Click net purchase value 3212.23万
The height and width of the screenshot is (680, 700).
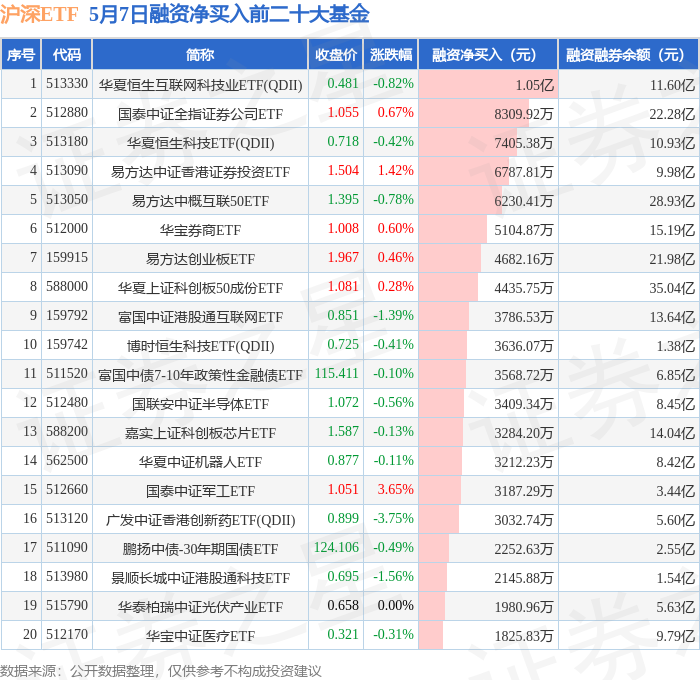coord(524,462)
